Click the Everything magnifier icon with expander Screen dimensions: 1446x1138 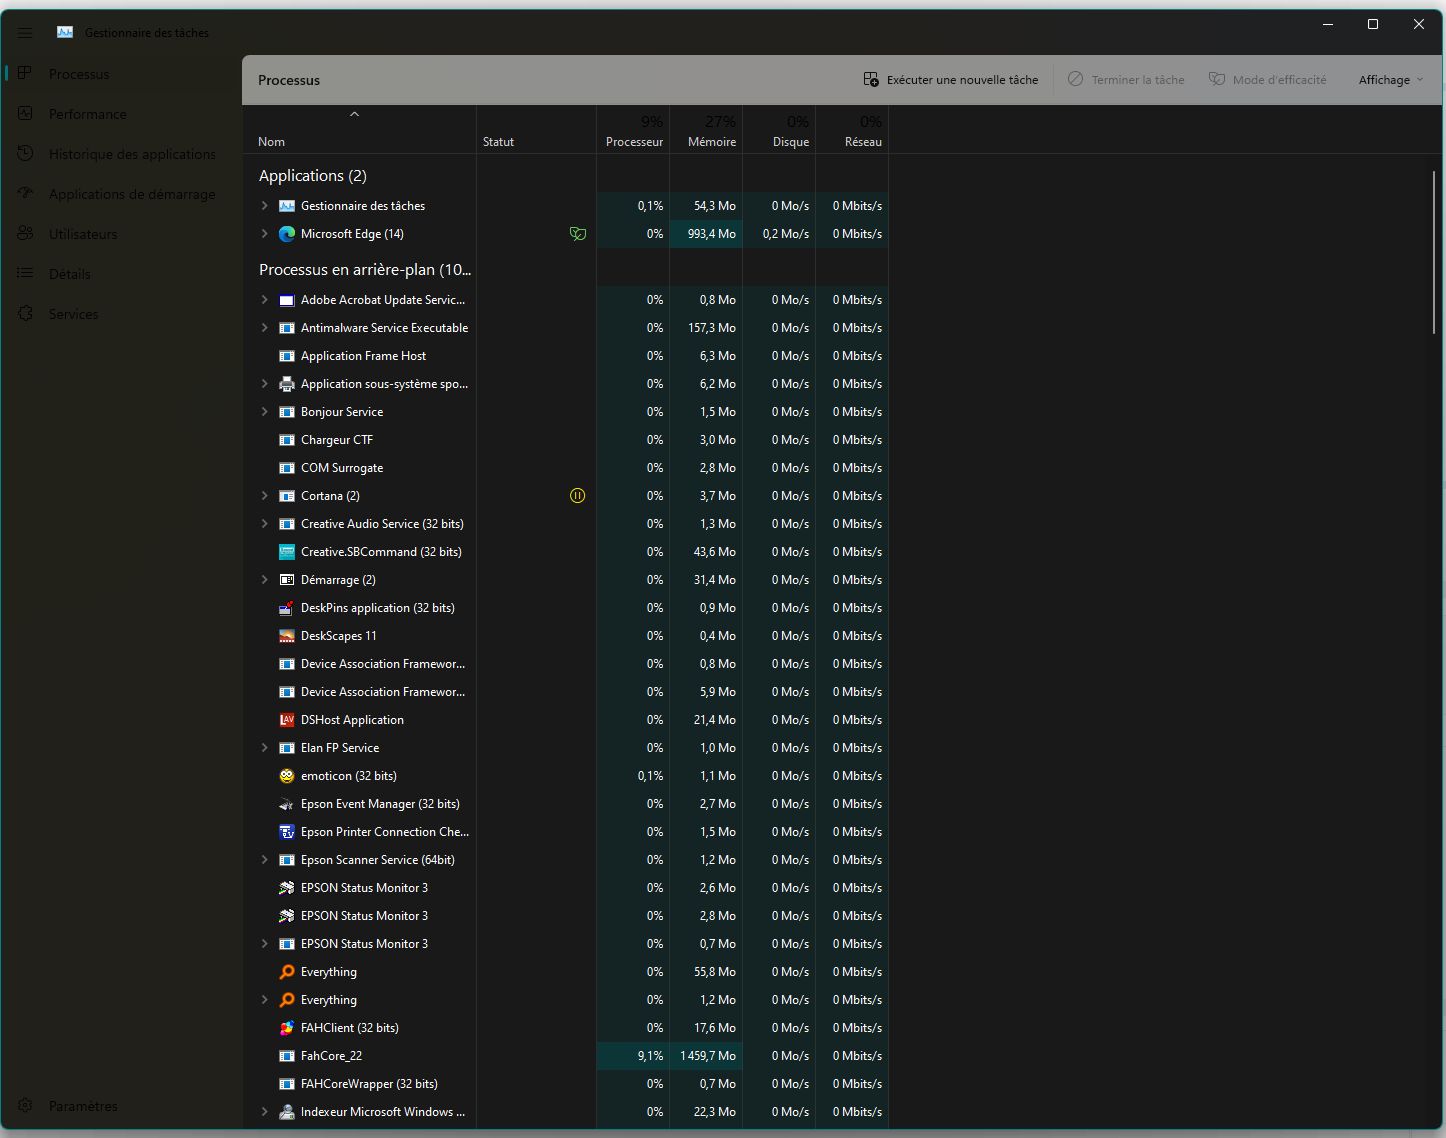pos(287,1000)
